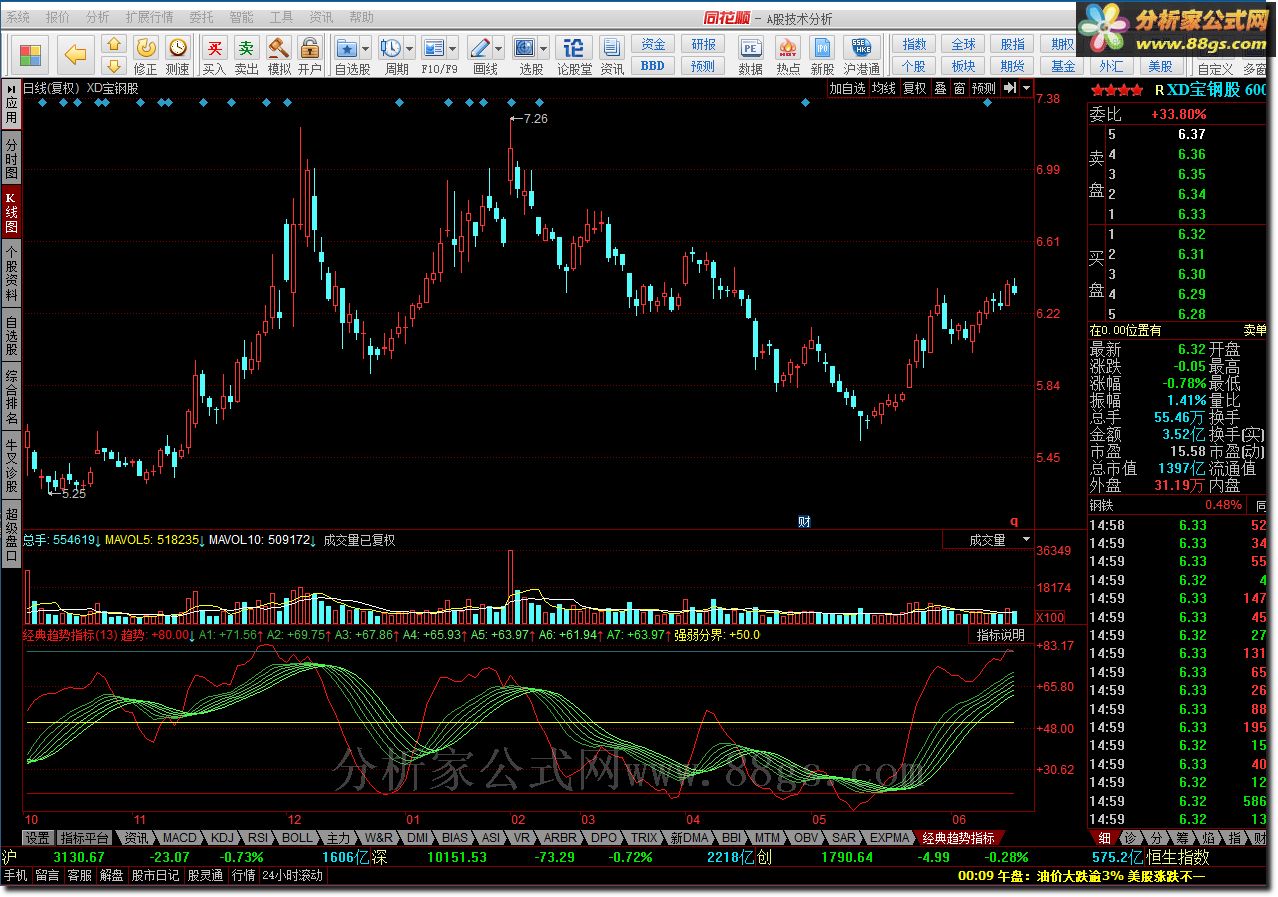Viewport: 1278px width, 897px height.
Task: Toggle 窗 multi-window mode
Action: 959,88
